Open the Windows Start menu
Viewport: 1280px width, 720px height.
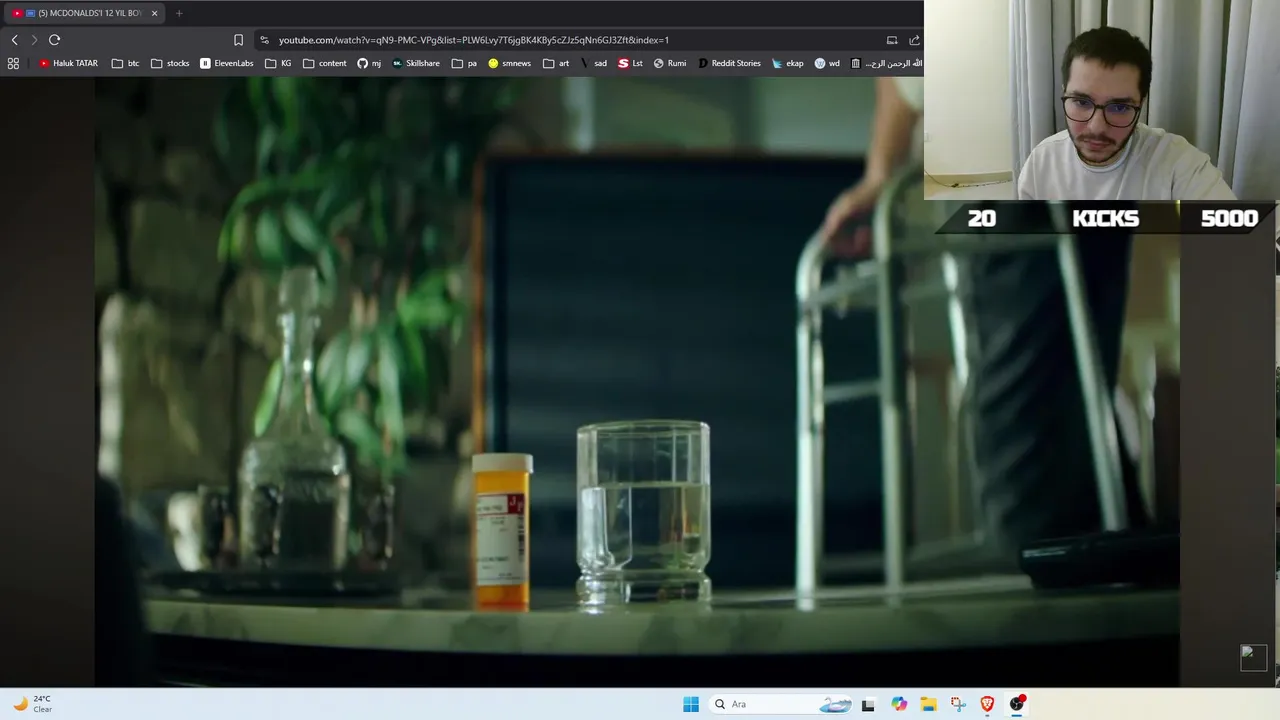[691, 704]
